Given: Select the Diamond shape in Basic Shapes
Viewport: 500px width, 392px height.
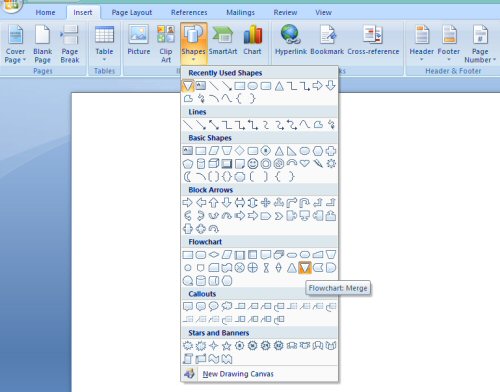Looking at the screenshot, I should coord(240,151).
